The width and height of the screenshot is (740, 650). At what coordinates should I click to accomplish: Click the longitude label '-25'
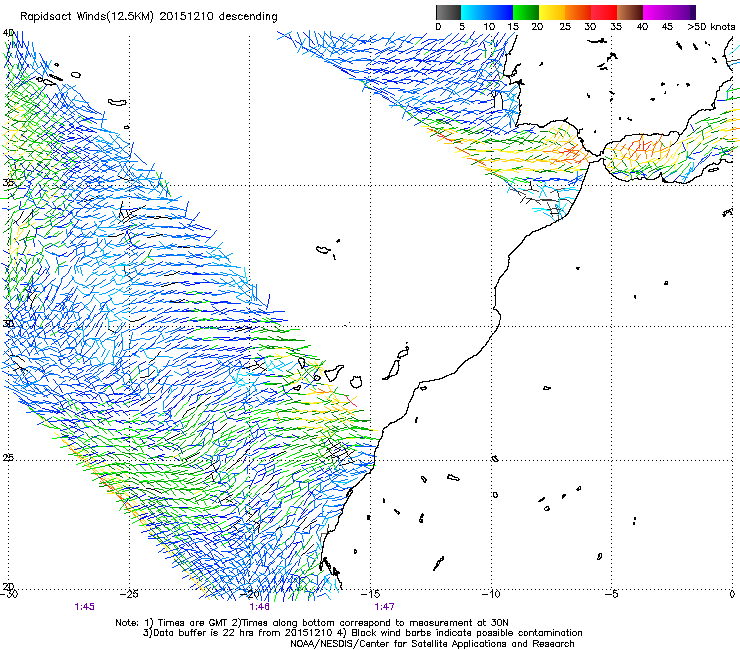coord(129,594)
